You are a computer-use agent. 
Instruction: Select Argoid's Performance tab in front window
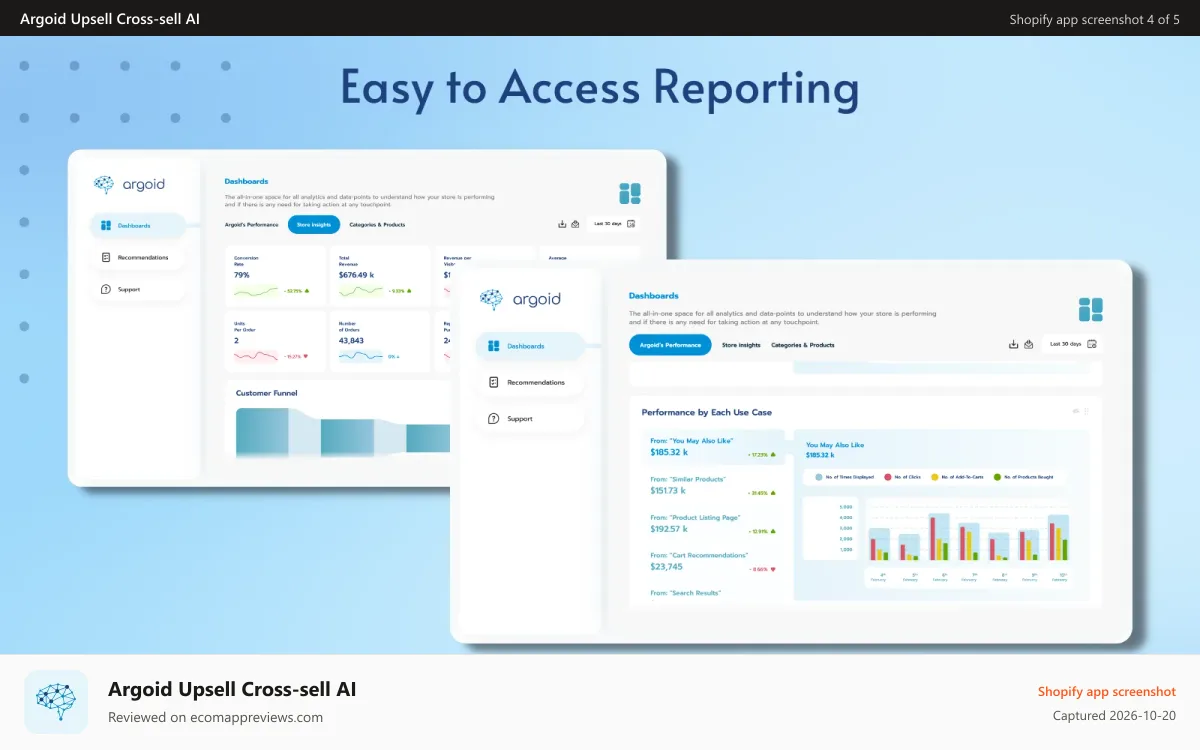click(670, 345)
